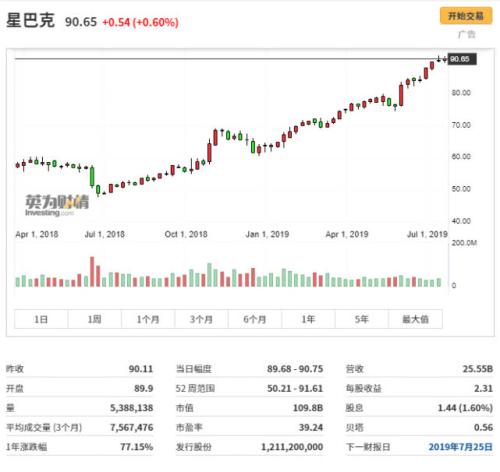
Task: Select the 1周 time range tab
Action: coord(94,319)
